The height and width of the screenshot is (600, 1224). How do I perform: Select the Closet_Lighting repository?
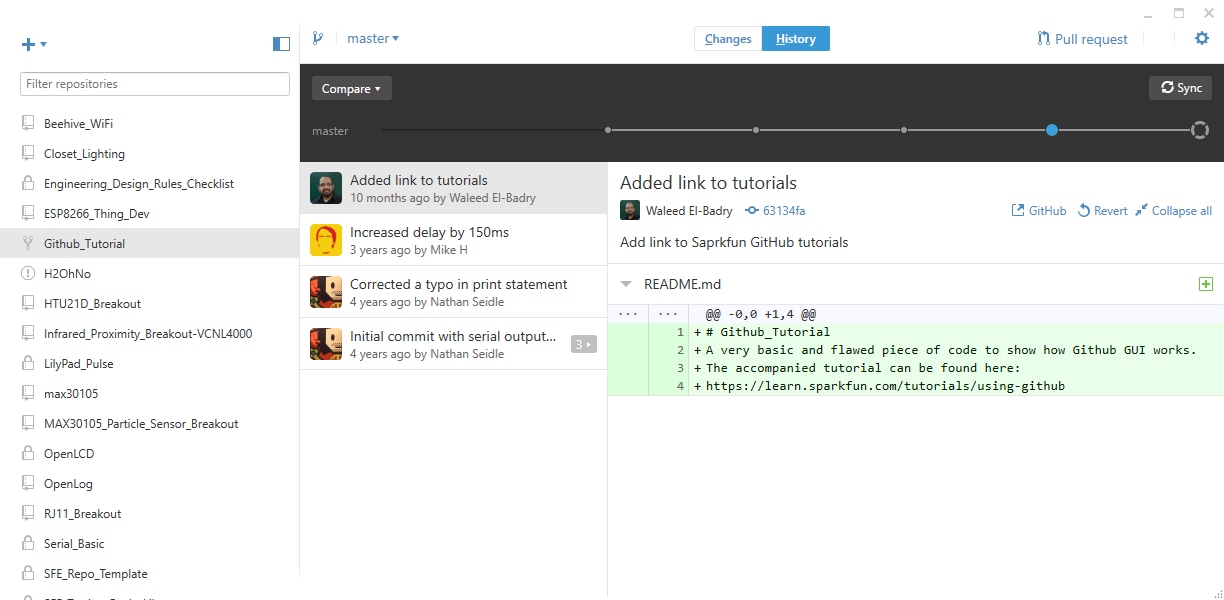[x=150, y=154]
